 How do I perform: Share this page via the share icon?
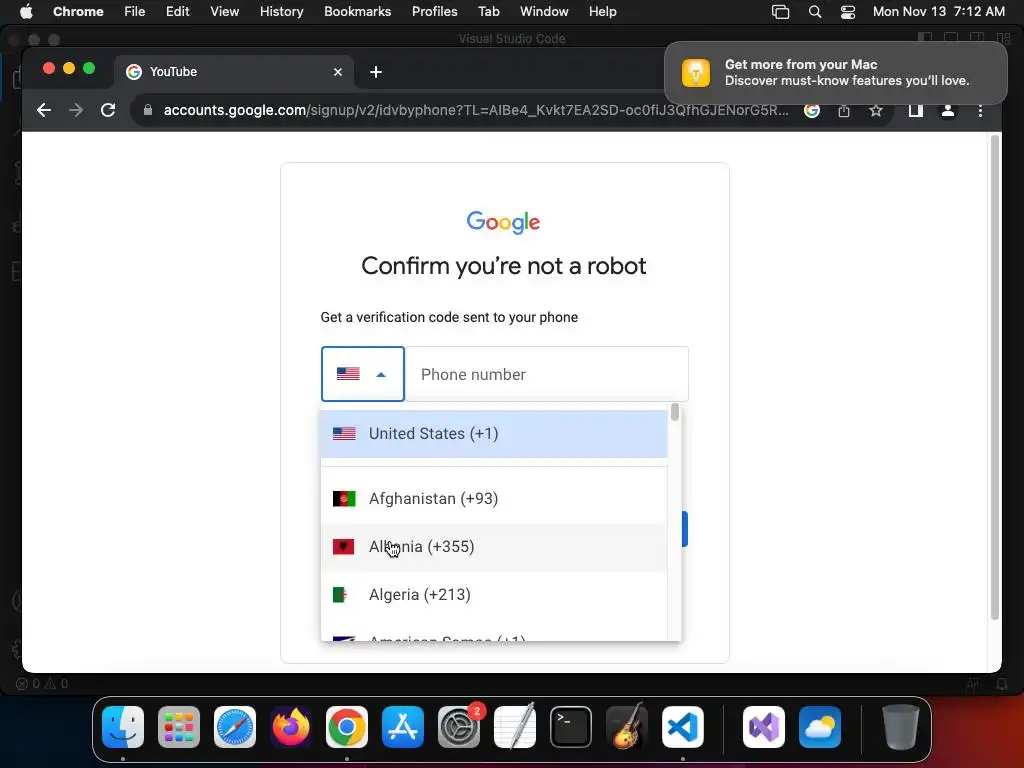click(x=844, y=110)
